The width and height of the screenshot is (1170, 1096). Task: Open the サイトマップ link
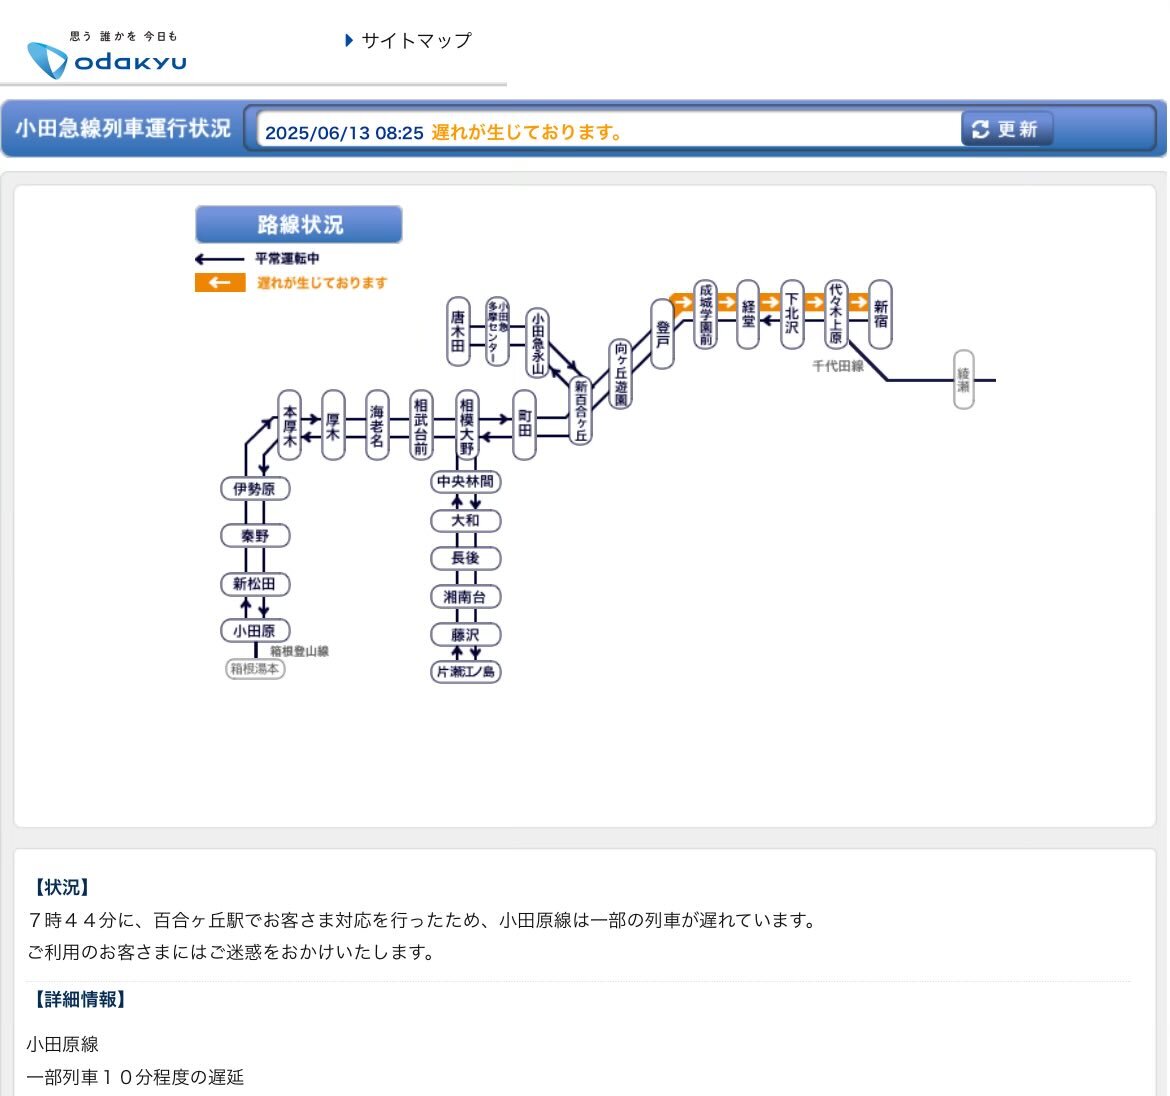(416, 40)
